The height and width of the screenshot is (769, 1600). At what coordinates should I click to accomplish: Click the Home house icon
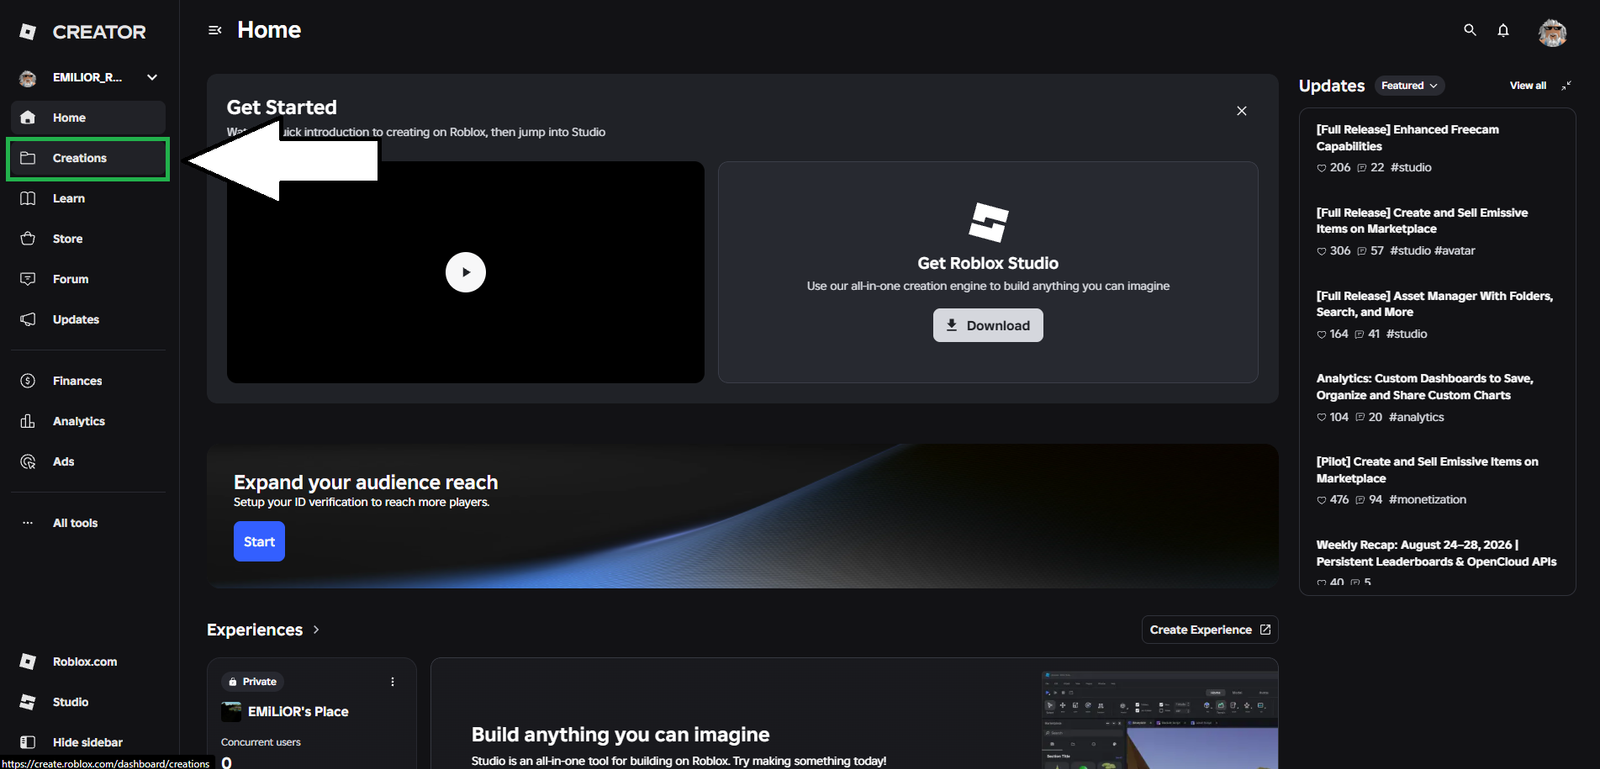tap(28, 118)
